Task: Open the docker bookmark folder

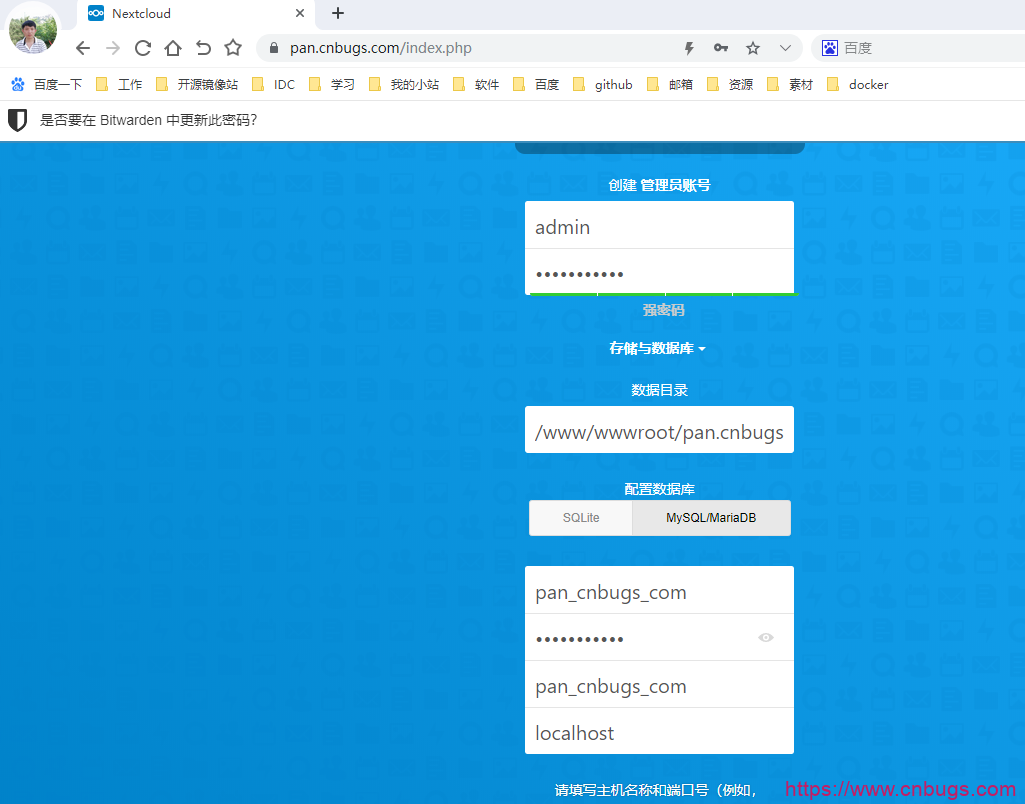Action: (x=858, y=85)
